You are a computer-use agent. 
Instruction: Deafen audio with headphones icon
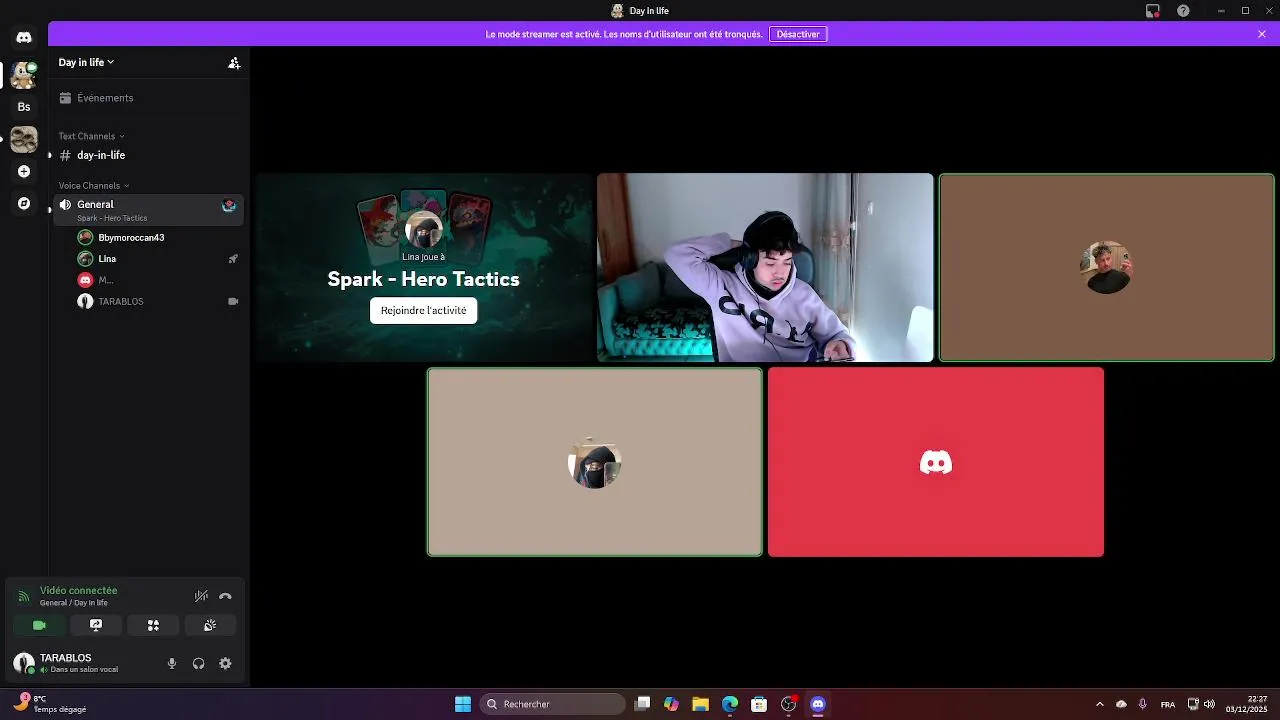pos(198,663)
